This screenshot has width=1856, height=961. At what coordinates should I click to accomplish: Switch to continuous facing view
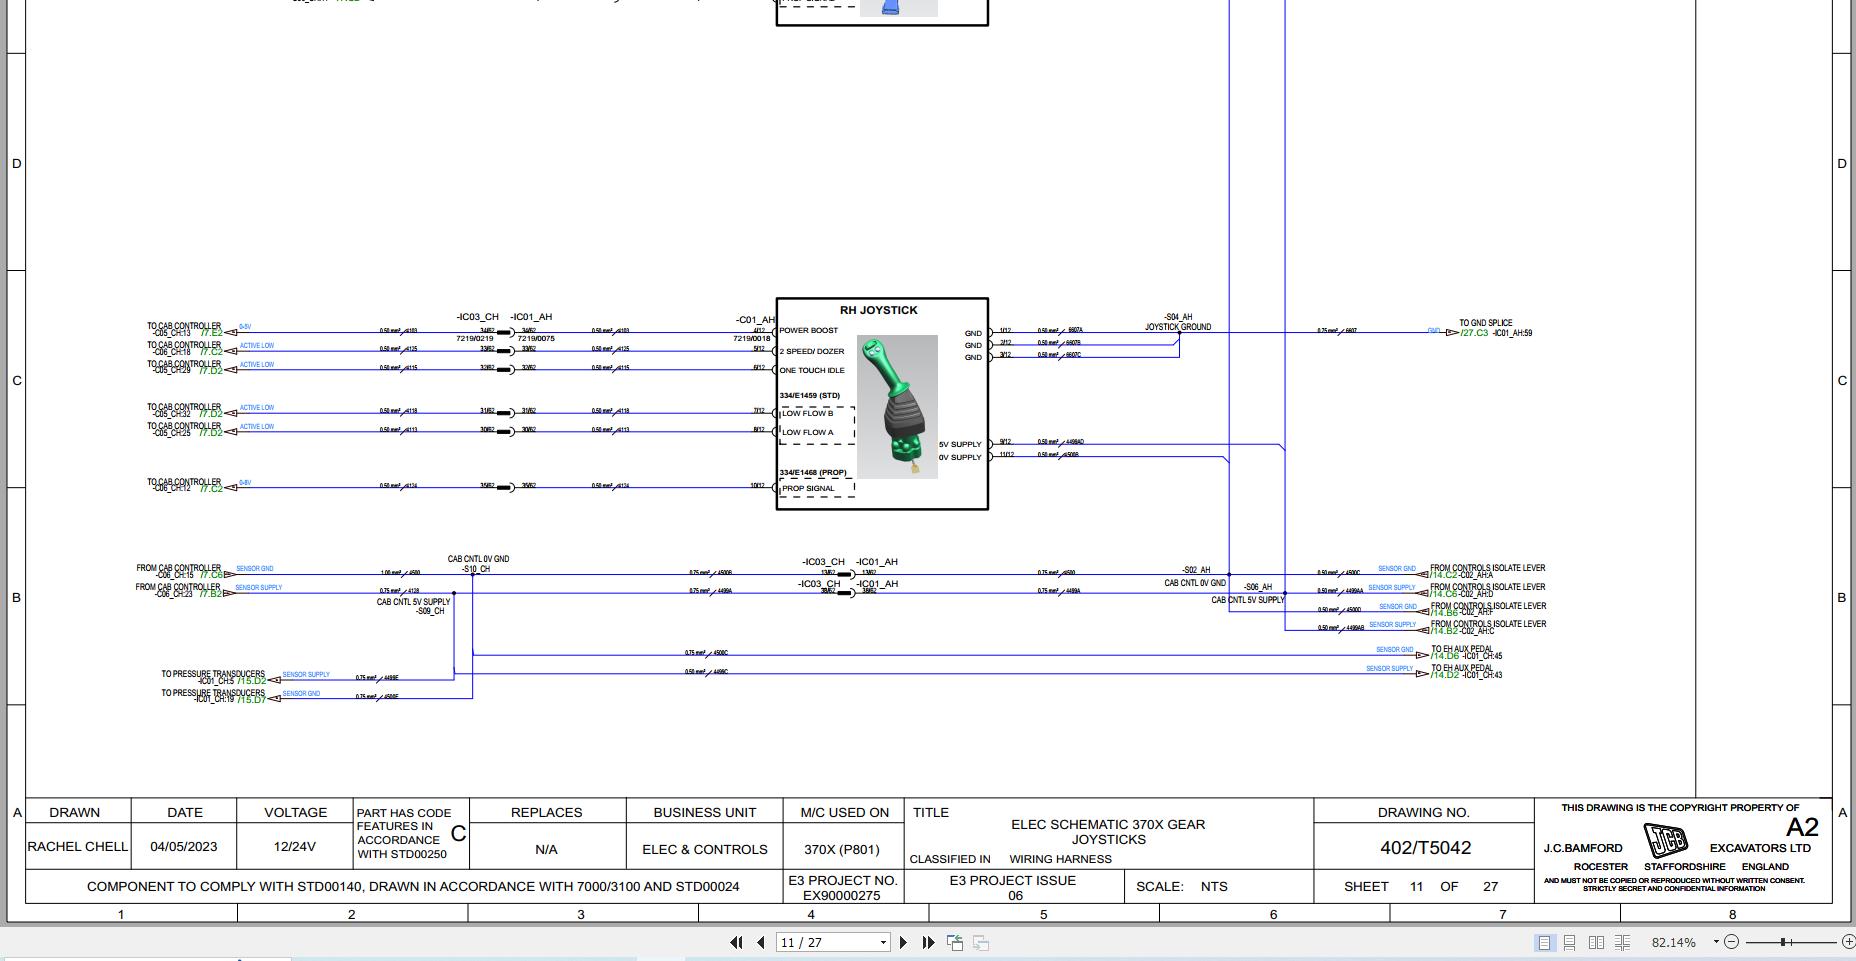point(1622,942)
